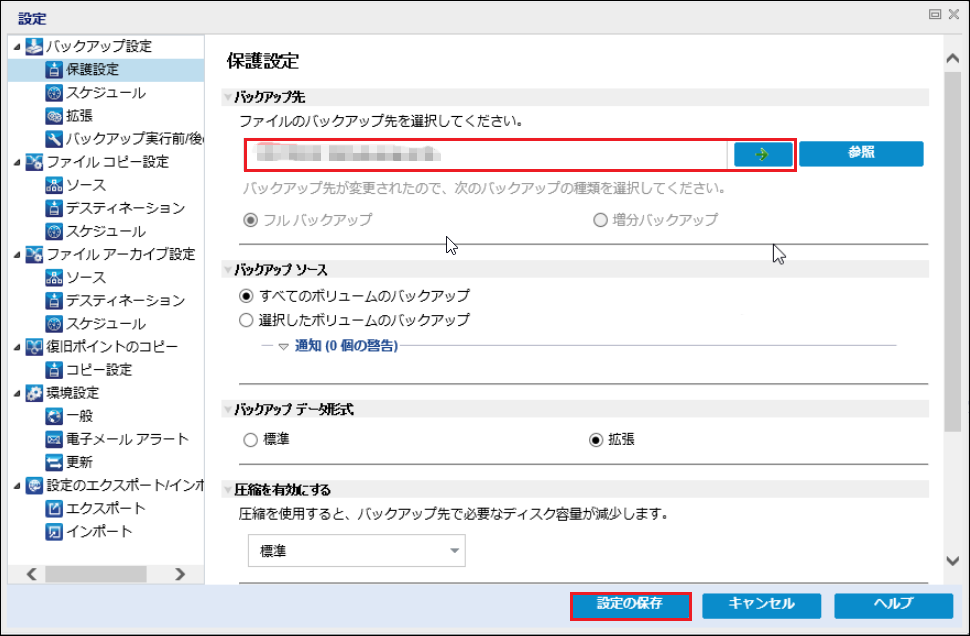The image size is (970, 636).
Task: Click the 設定の保存 button
Action: pos(630,605)
